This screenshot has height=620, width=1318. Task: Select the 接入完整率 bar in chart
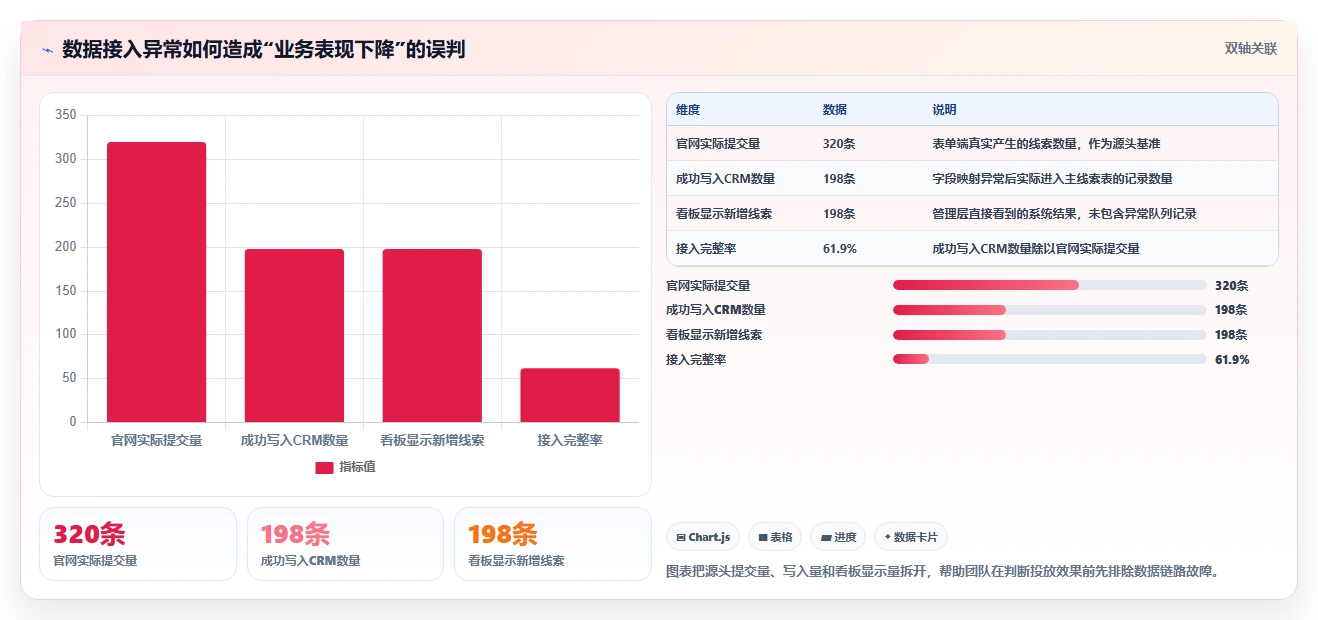570,395
